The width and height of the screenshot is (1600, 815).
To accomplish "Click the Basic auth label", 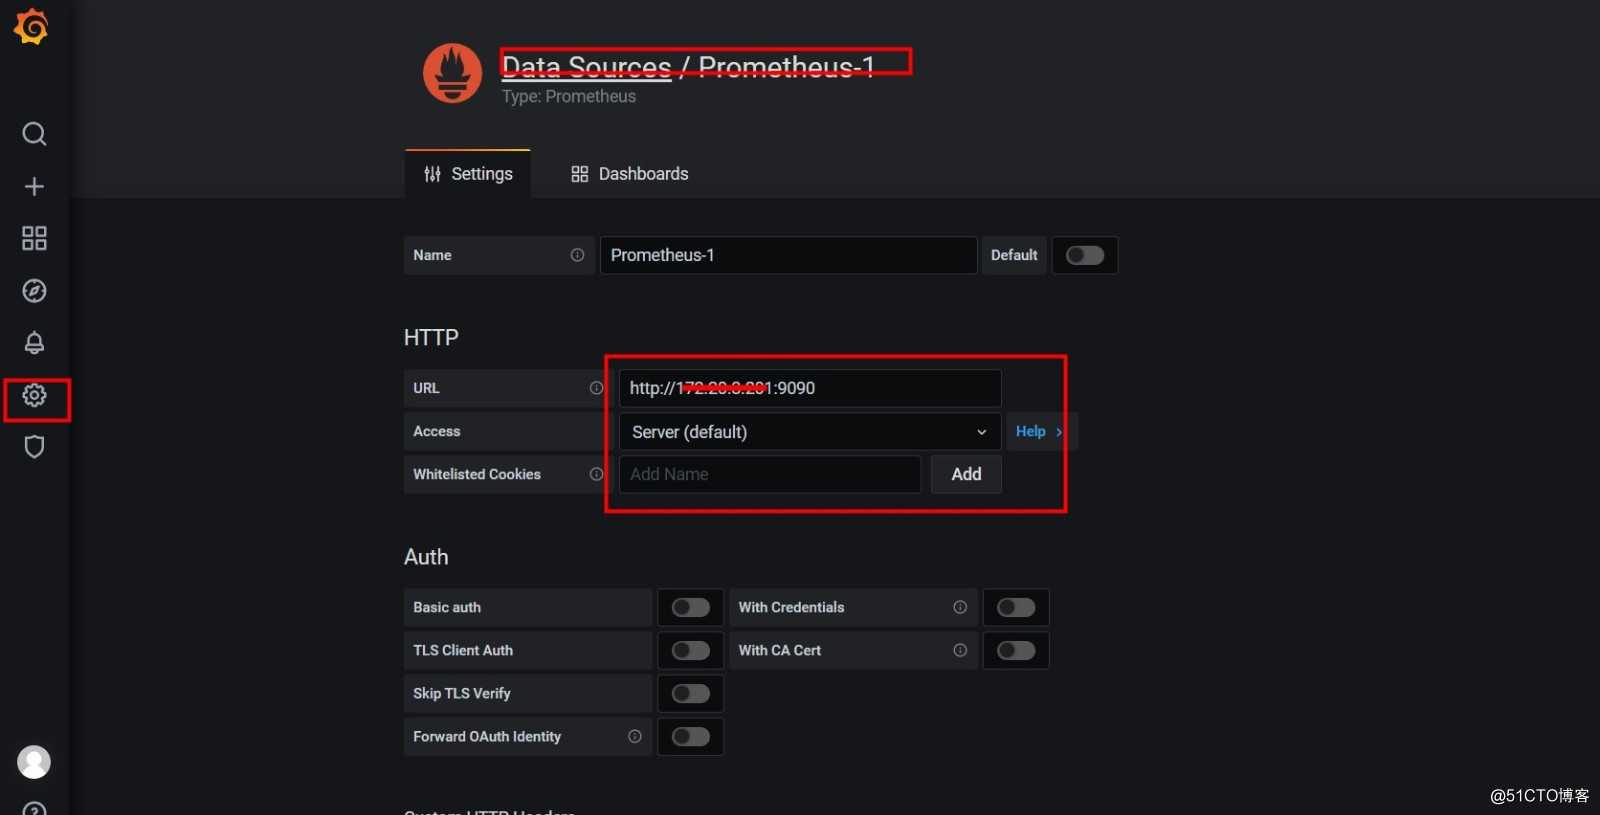I will tap(447, 607).
